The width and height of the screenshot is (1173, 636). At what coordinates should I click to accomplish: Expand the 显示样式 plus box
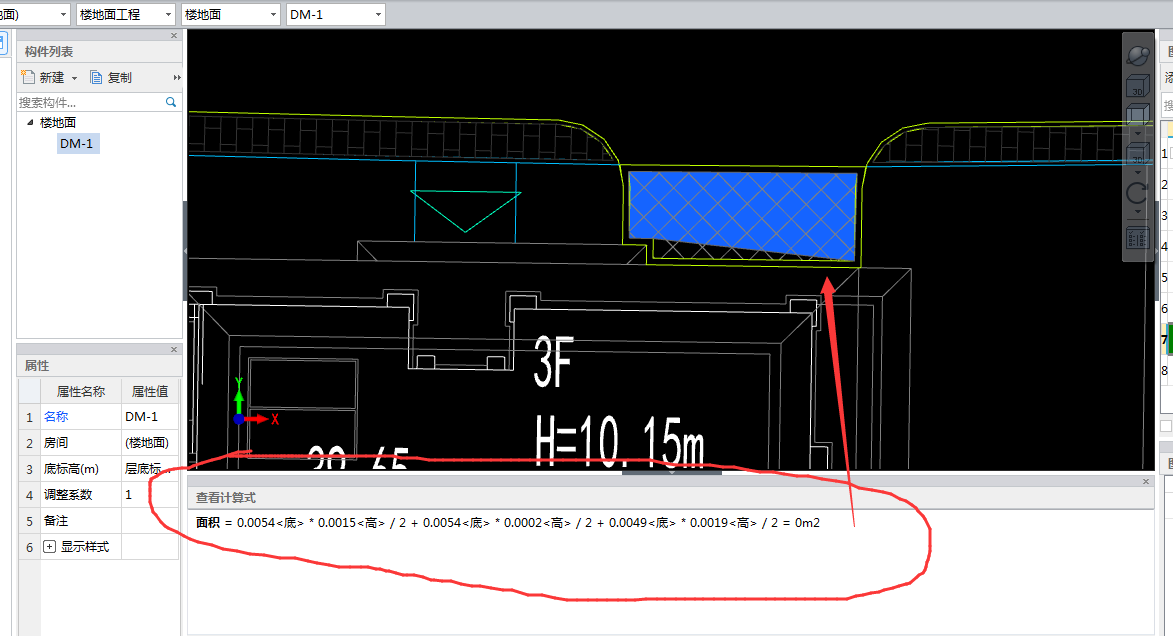[x=49, y=546]
